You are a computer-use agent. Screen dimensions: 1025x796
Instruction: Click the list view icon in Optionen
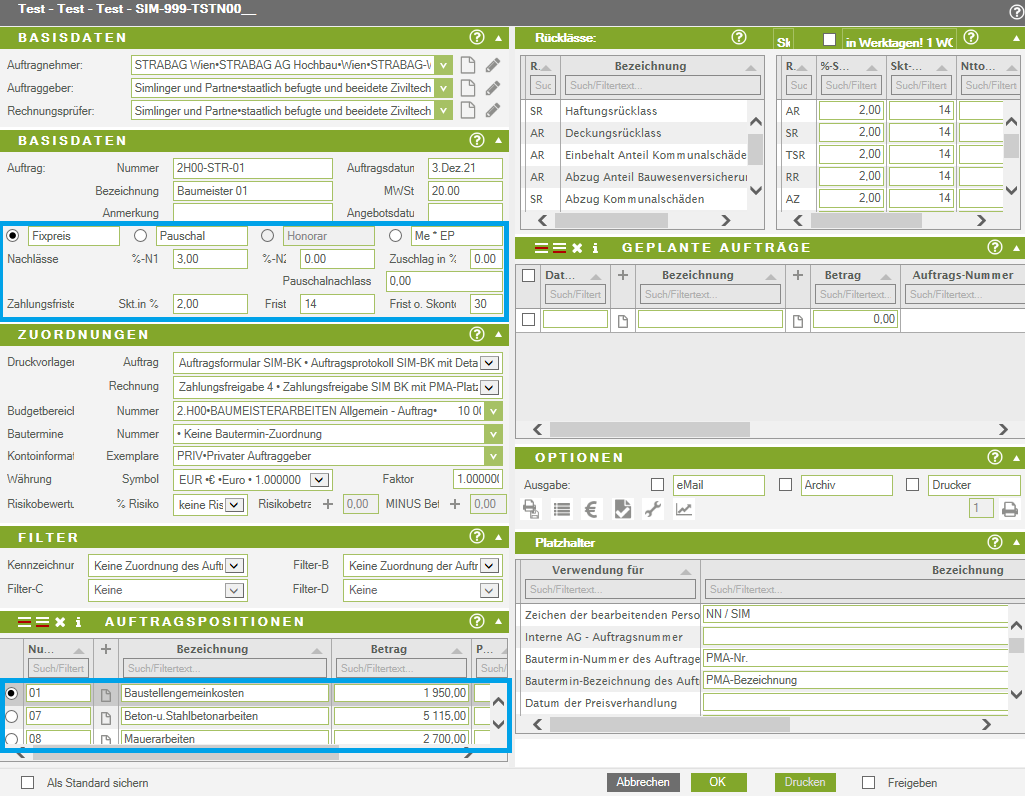coord(561,509)
